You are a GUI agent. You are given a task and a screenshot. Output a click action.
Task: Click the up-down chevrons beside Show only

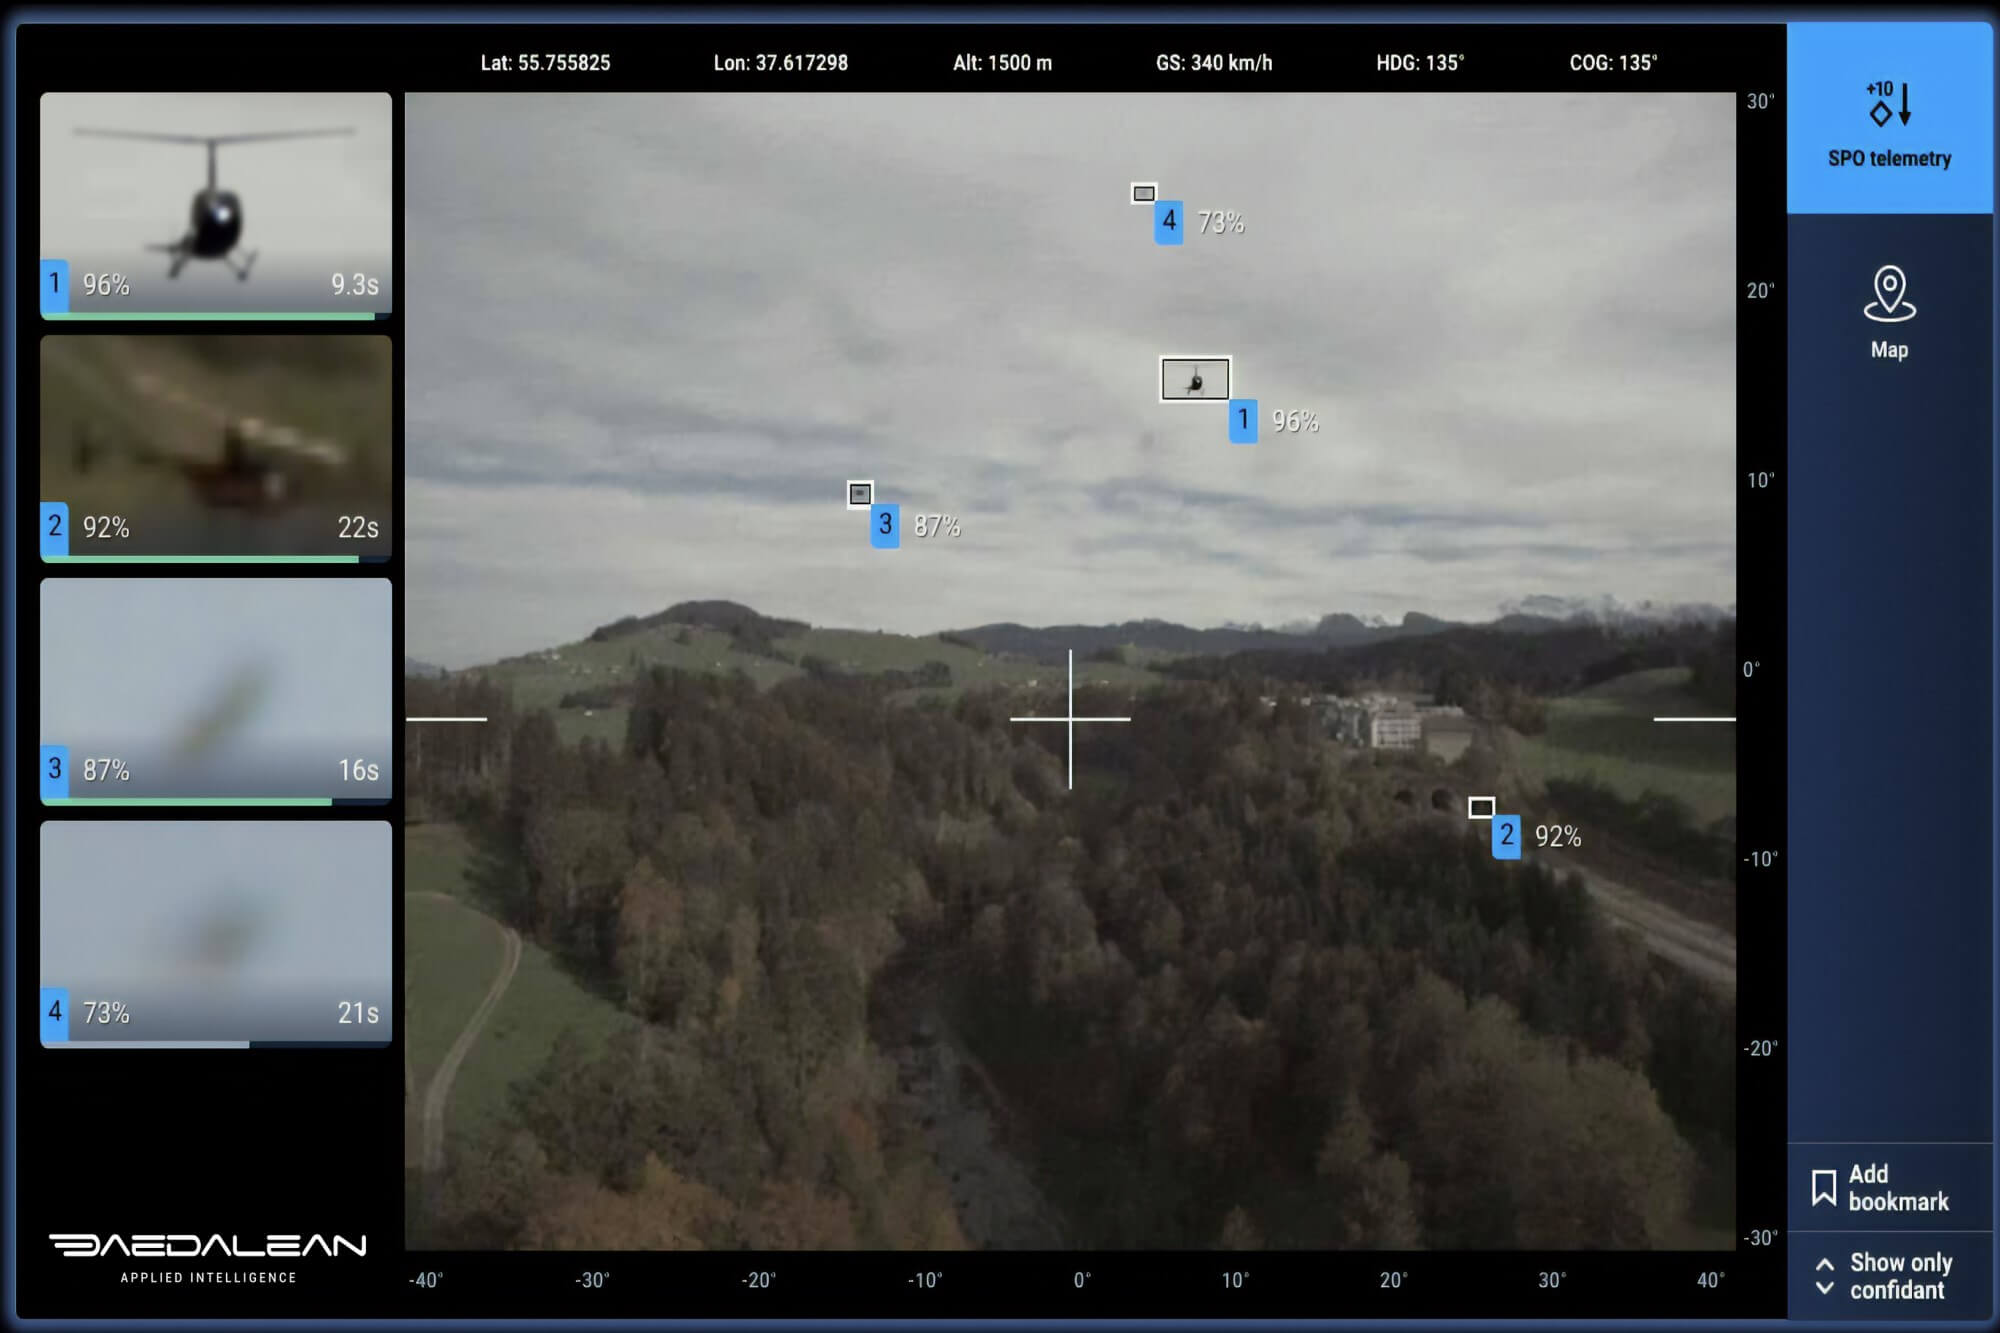[1825, 1276]
